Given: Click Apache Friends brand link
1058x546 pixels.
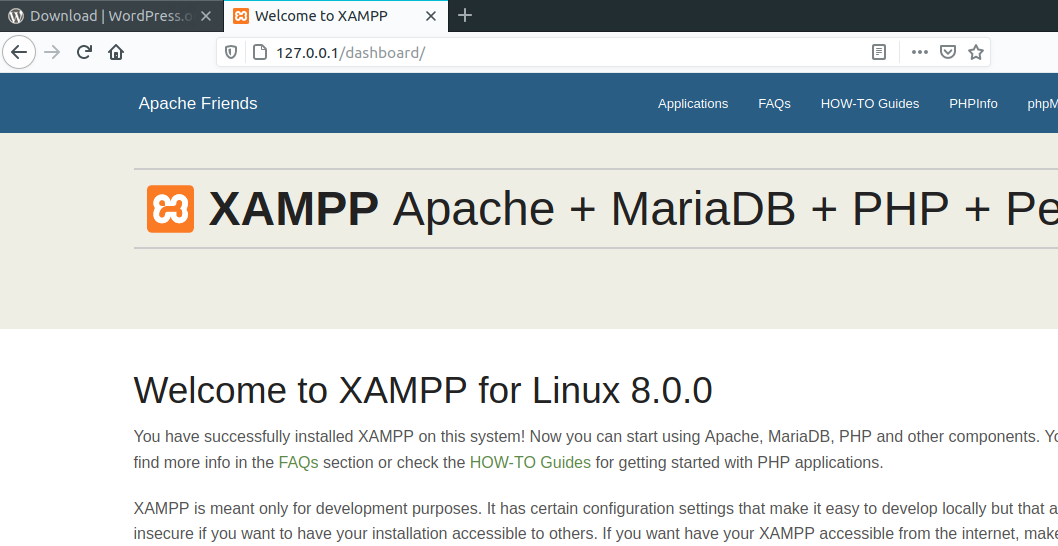Looking at the screenshot, I should coord(198,103).
